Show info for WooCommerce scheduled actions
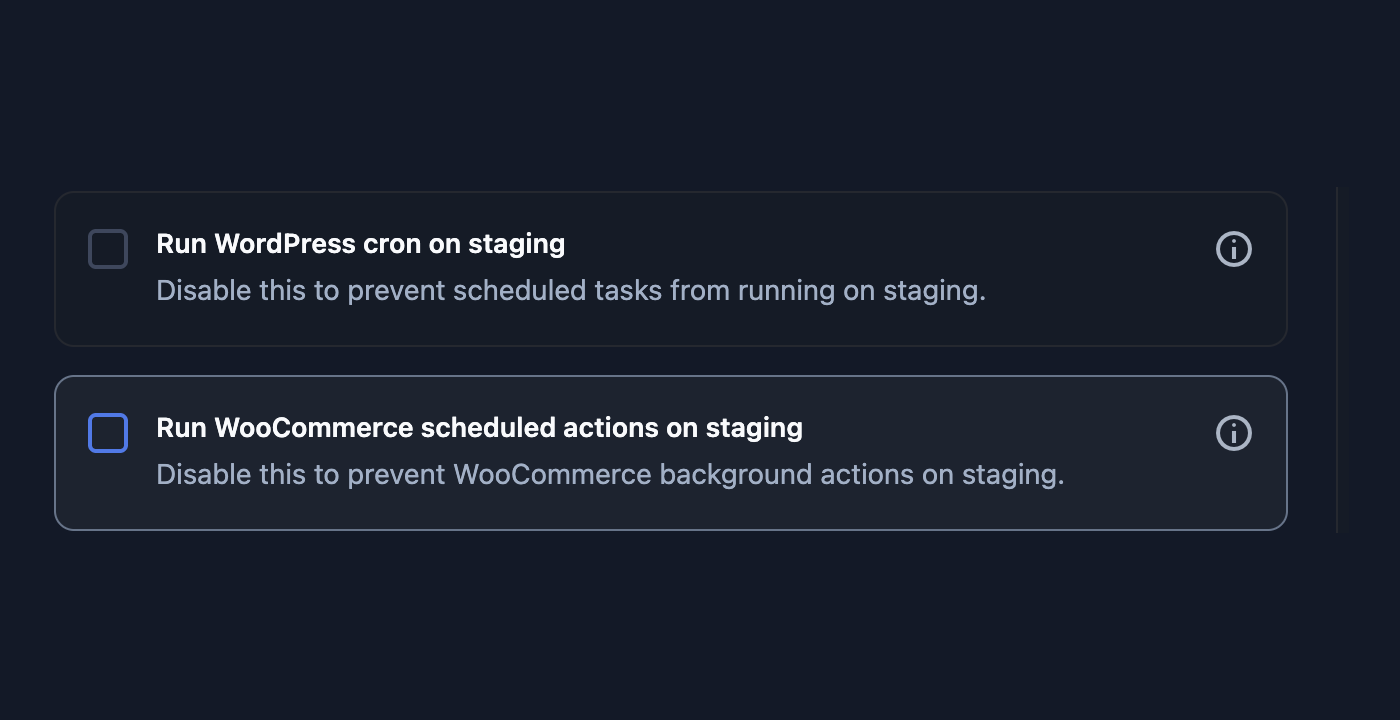Screen dimensions: 1400x720 point(1234,433)
